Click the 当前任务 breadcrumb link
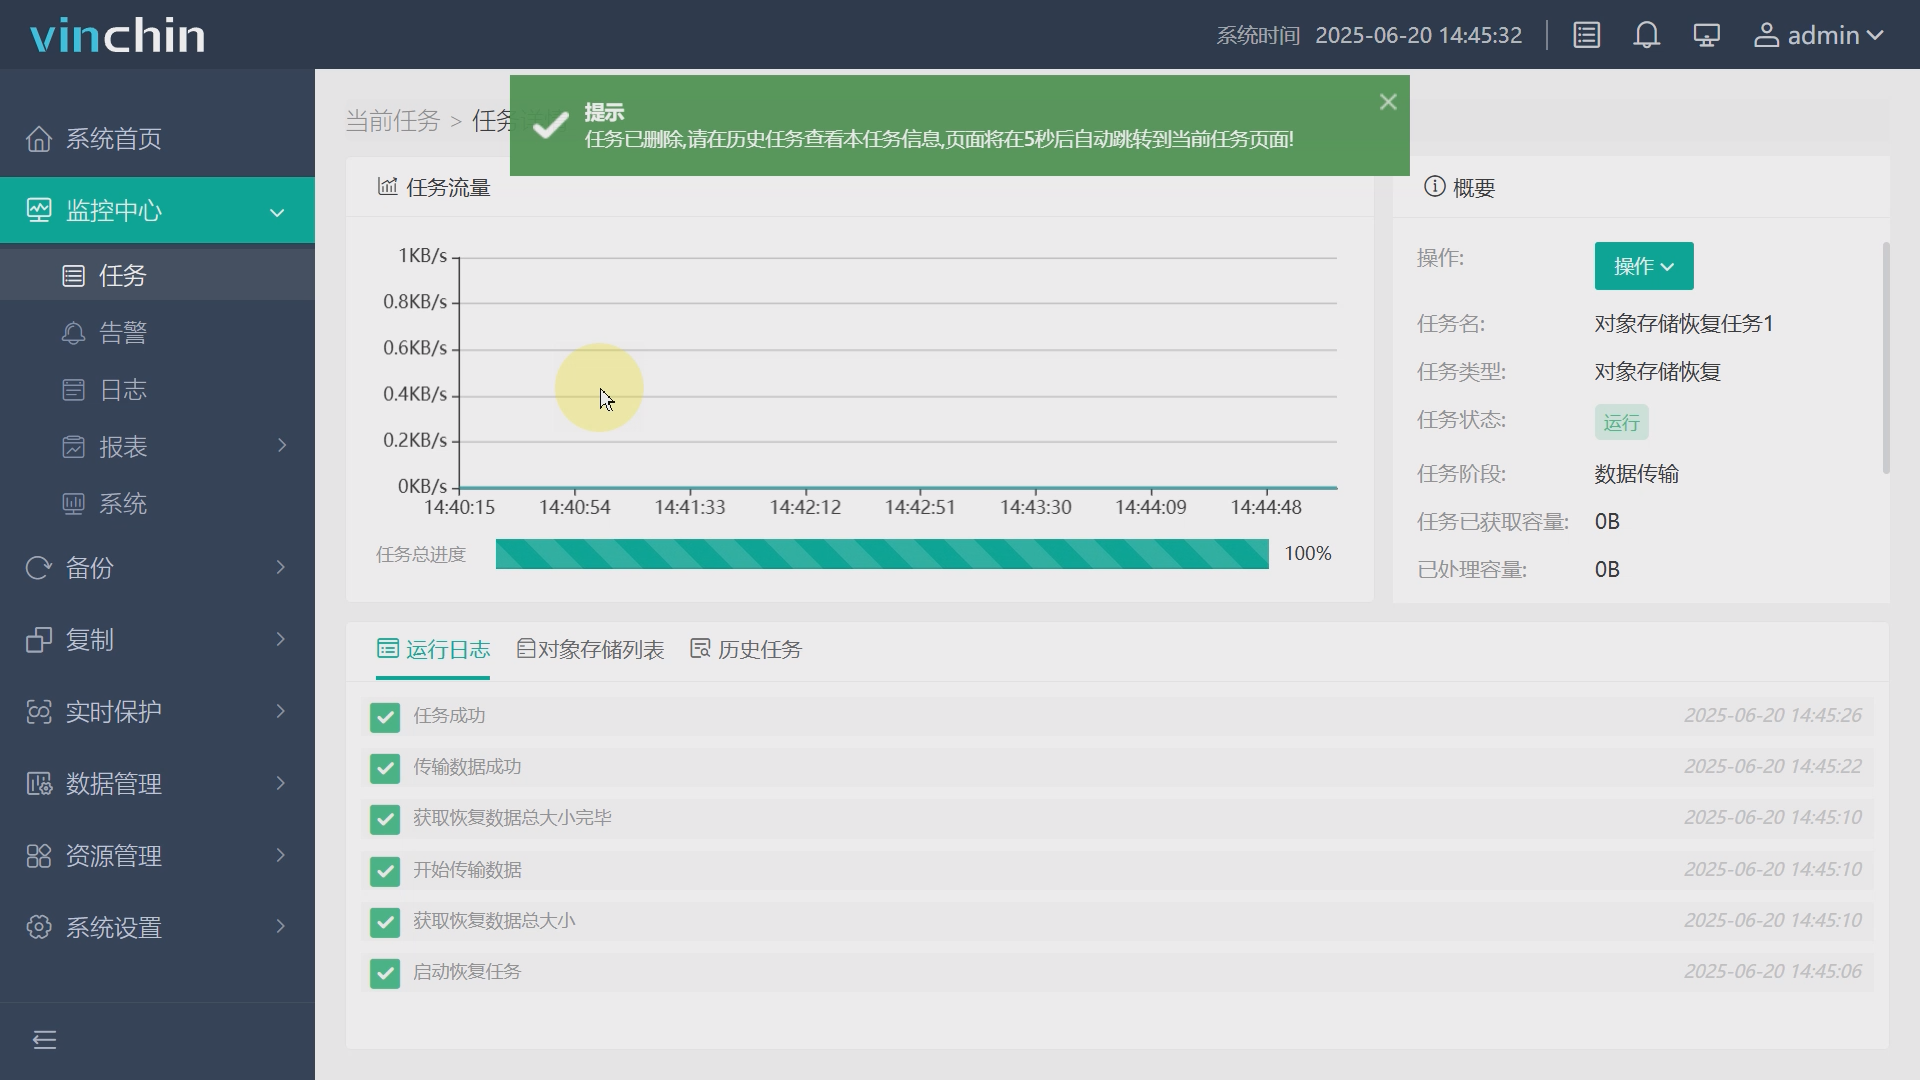The height and width of the screenshot is (1080, 1920). click(393, 121)
